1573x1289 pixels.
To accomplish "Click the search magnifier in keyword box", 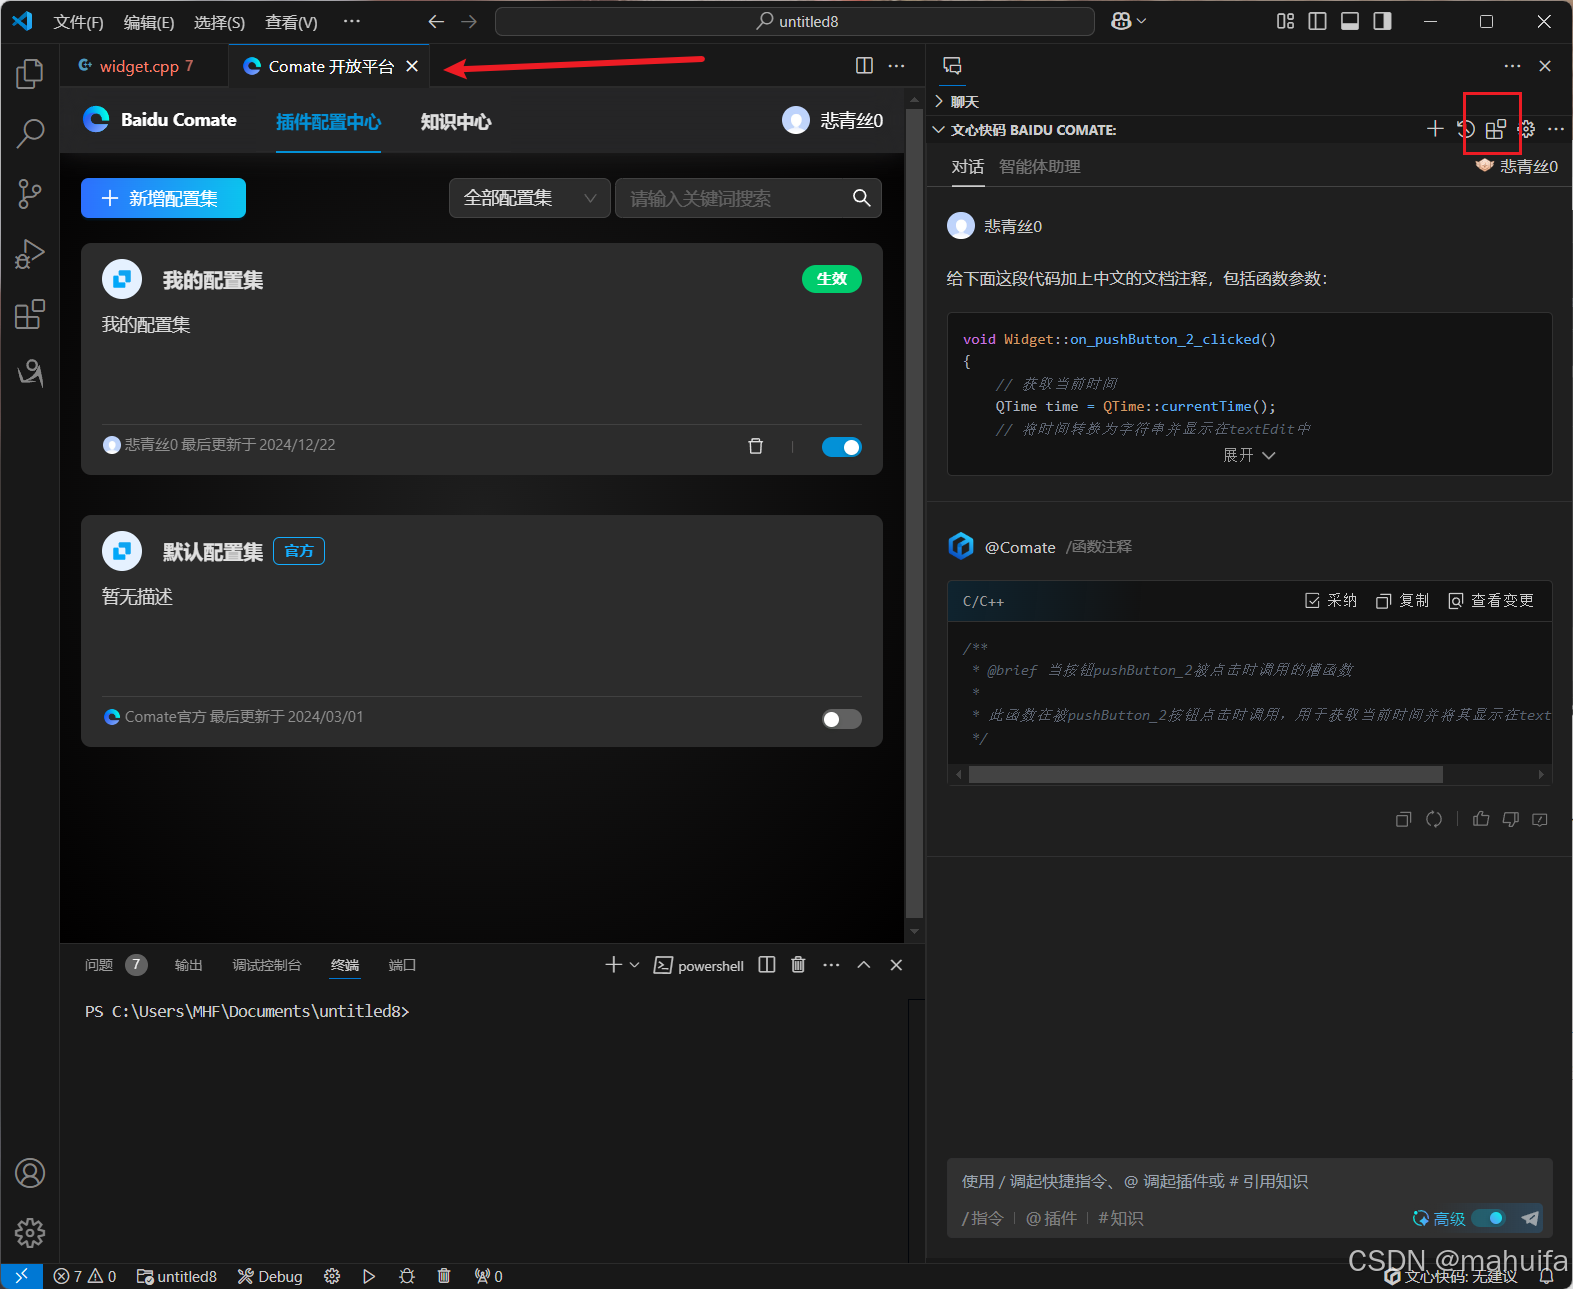I will tap(861, 198).
